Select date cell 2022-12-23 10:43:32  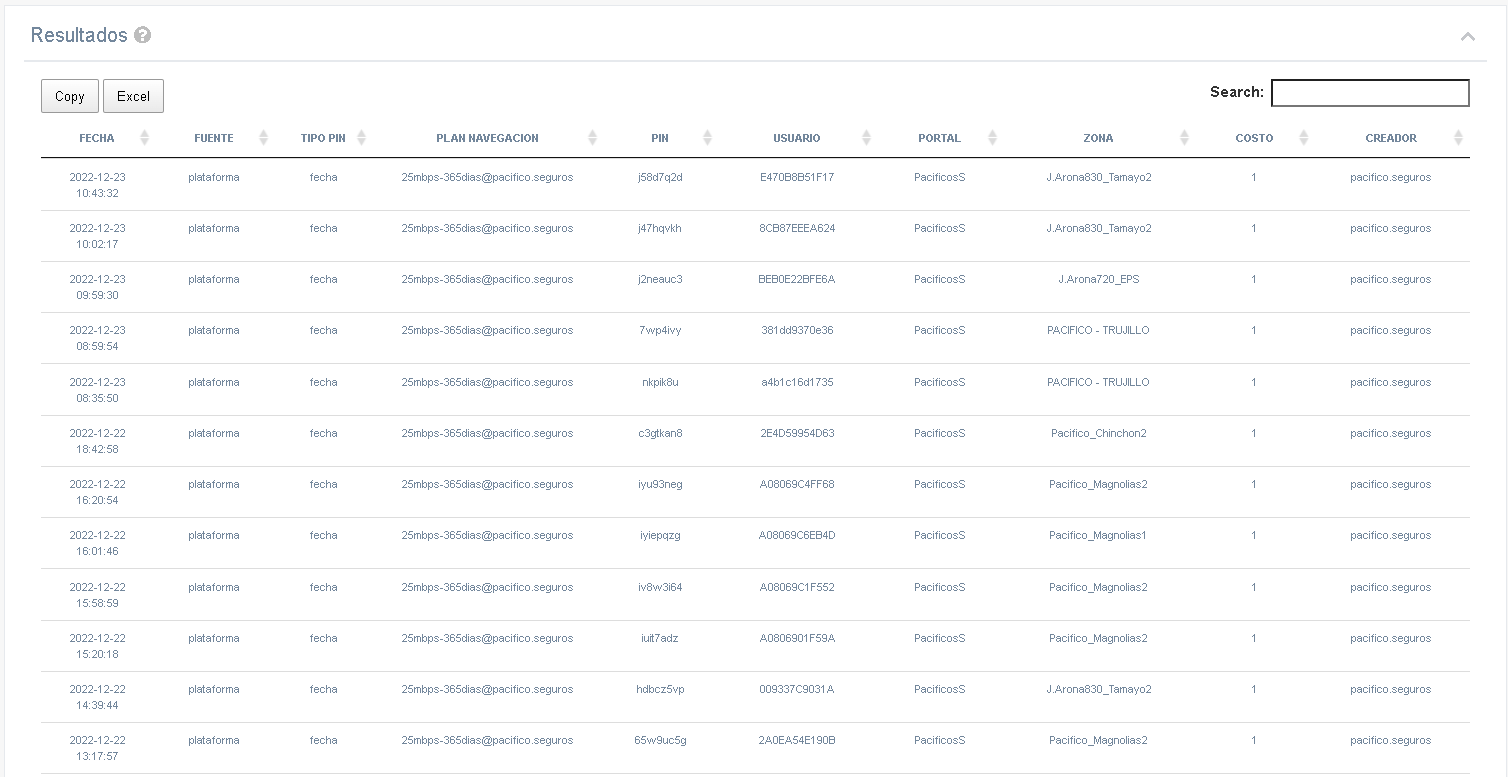click(x=97, y=185)
